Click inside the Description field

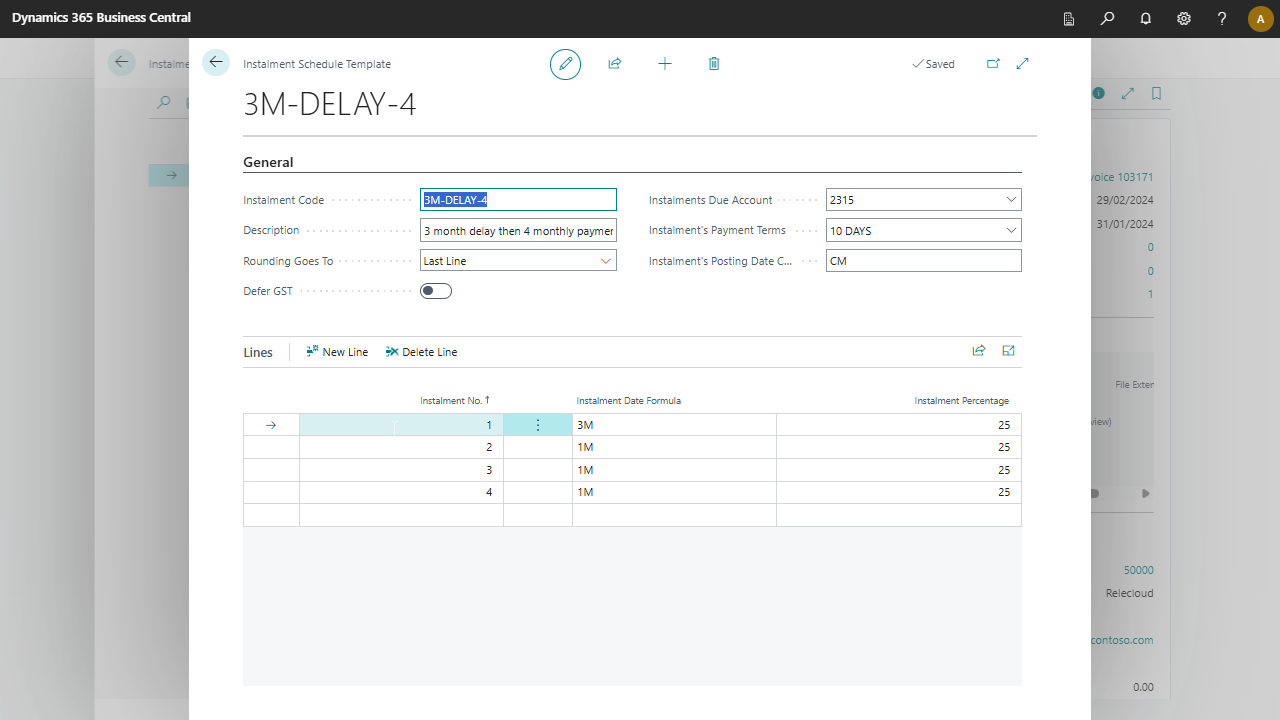point(518,230)
